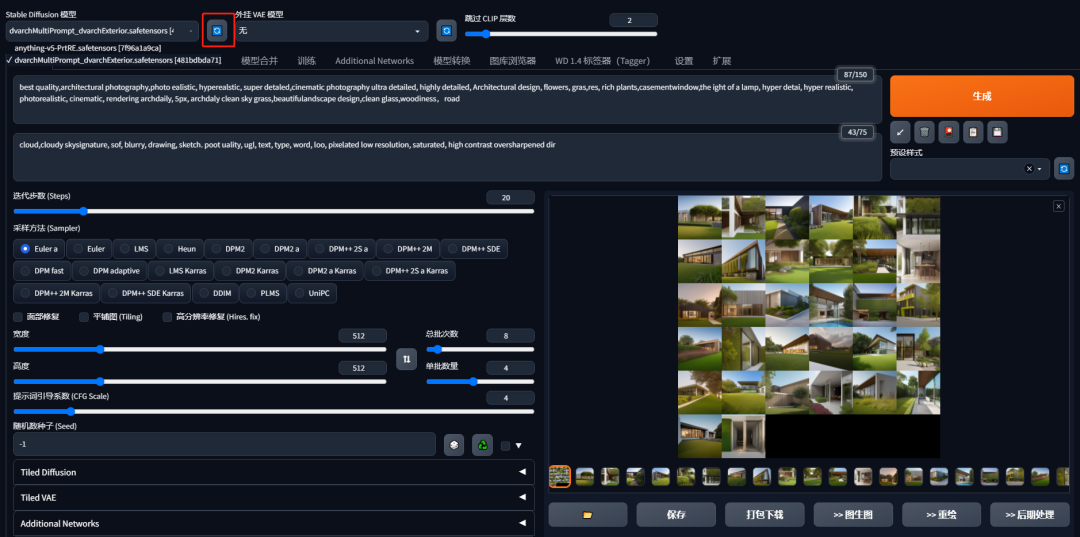Toggle the extra seed options checkbox

point(506,446)
